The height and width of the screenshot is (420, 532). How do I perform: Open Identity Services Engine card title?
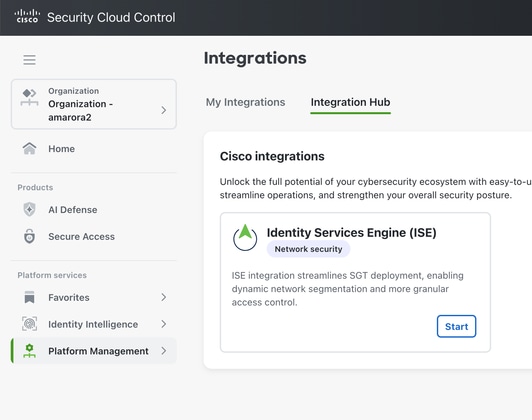tap(352, 233)
